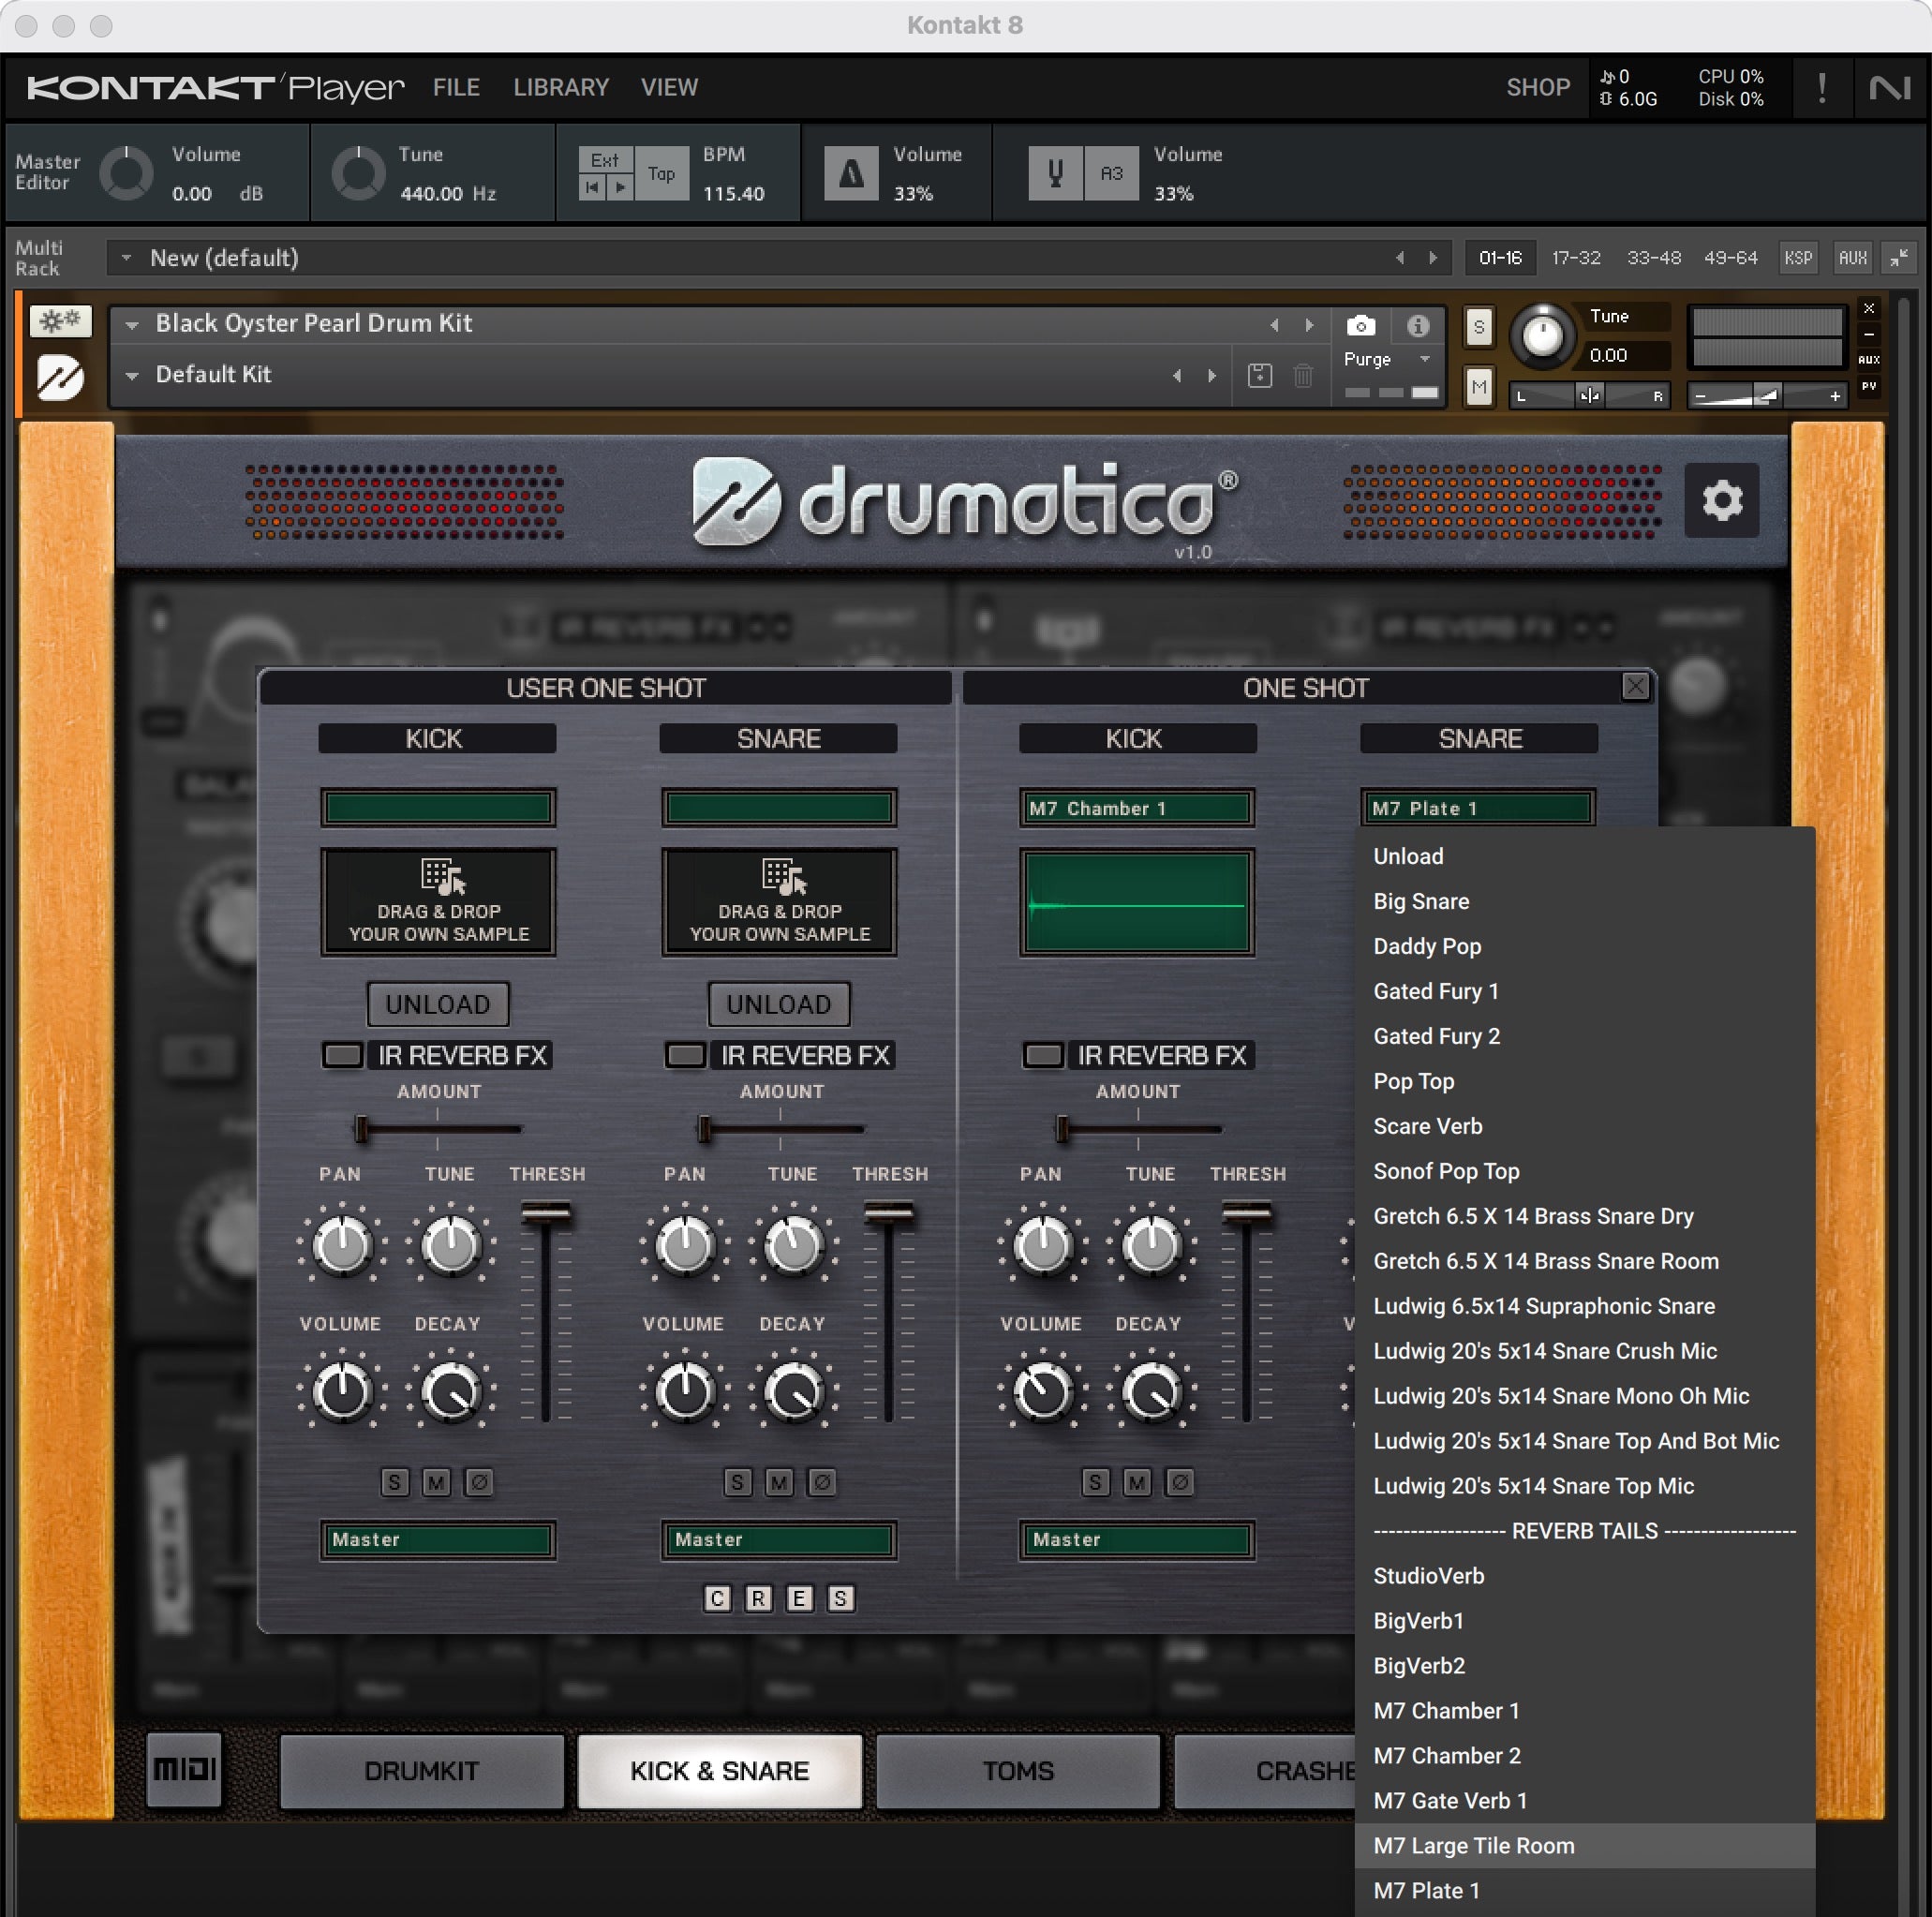
Task: Click phase invert icon under User Snare
Action: pos(821,1482)
